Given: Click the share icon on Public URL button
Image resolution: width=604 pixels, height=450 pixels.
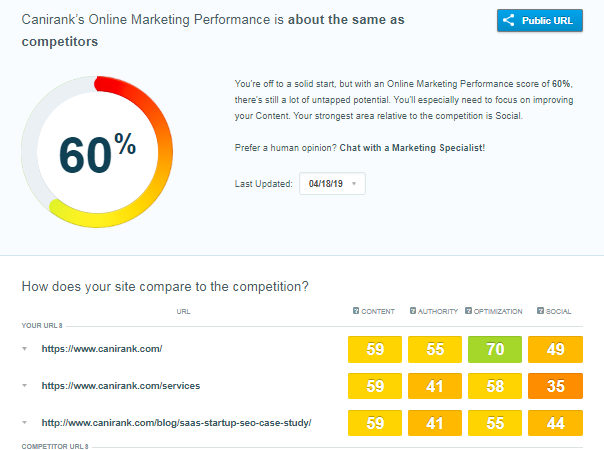Looking at the screenshot, I should coord(508,20).
